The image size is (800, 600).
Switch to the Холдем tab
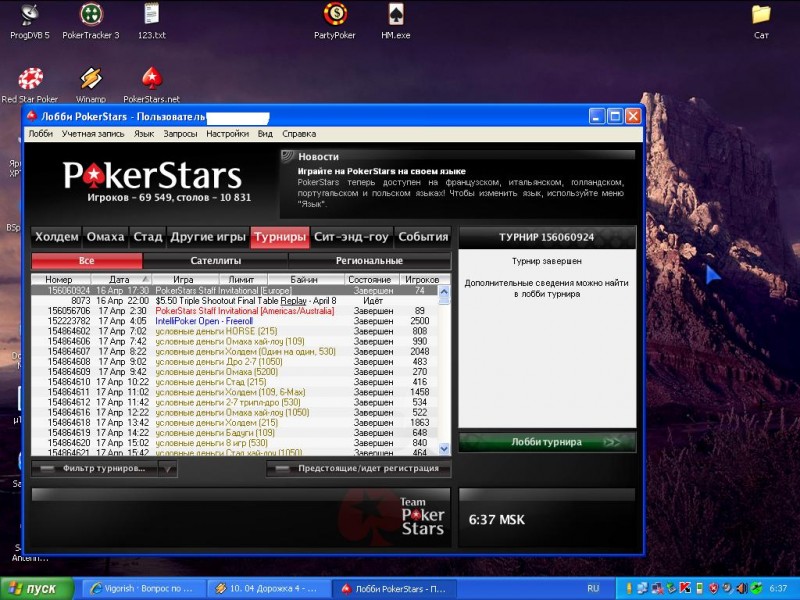tap(57, 237)
